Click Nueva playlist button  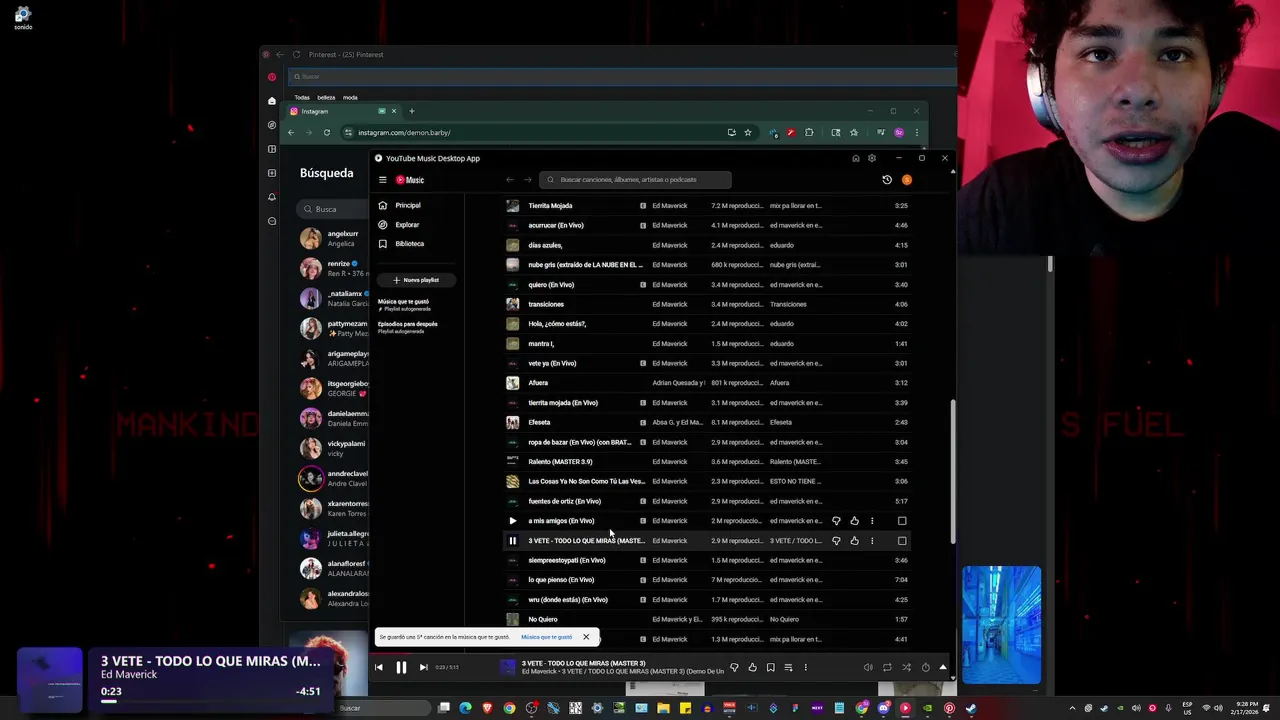tap(416, 280)
